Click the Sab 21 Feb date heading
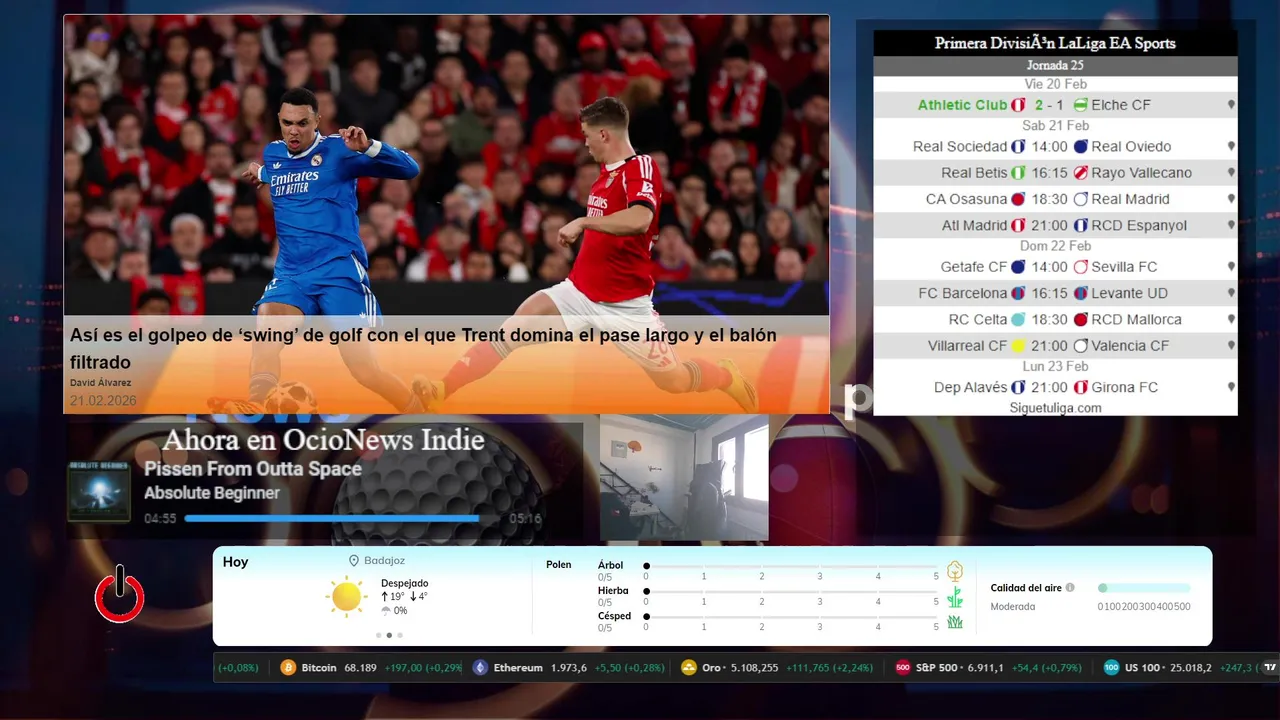 (1055, 125)
